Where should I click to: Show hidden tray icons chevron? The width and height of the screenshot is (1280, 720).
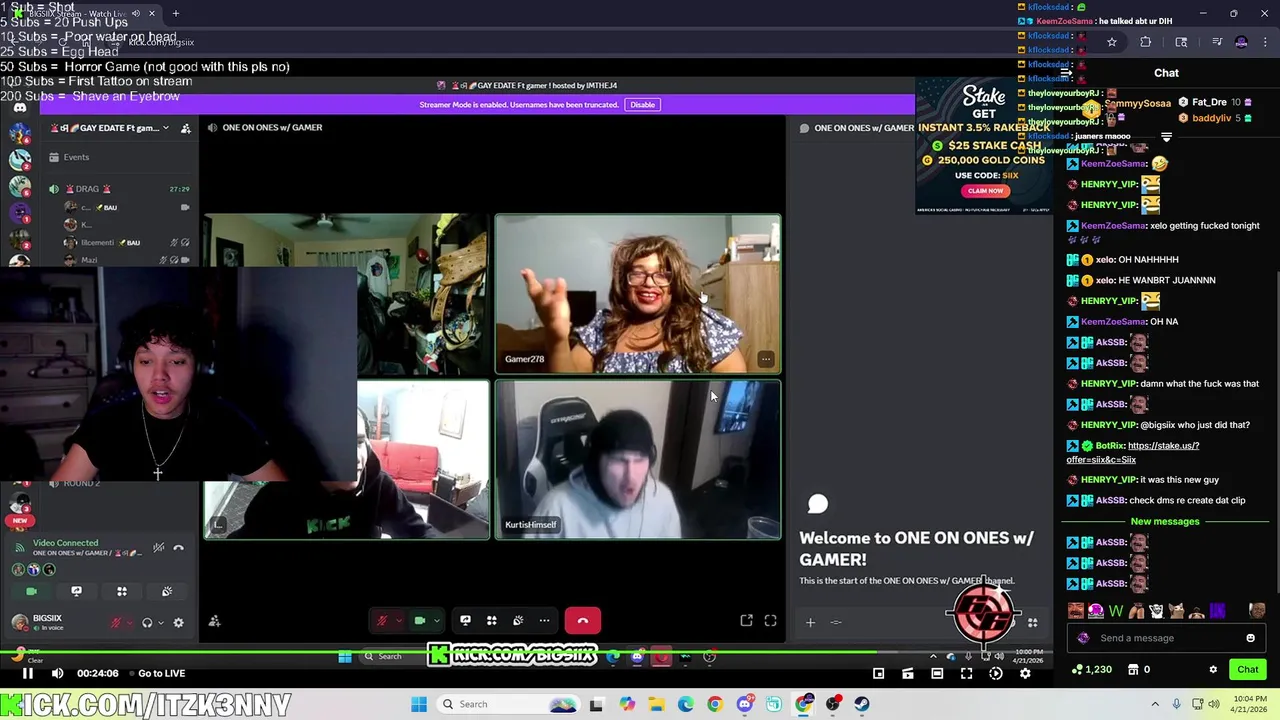[1155, 704]
